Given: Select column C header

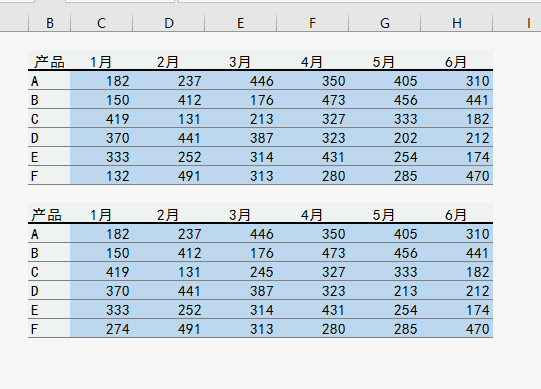Looking at the screenshot, I should (x=101, y=23).
